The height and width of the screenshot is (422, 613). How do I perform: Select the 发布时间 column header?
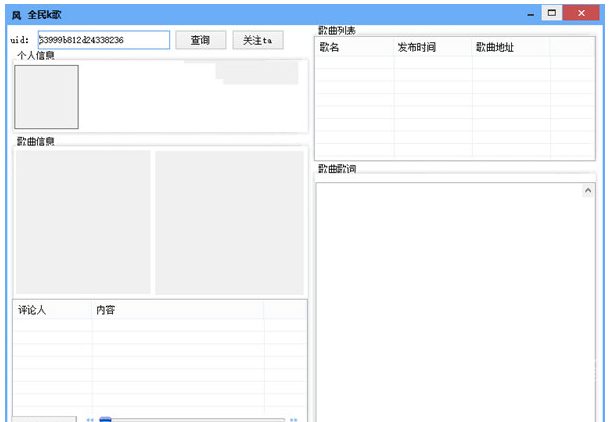(x=433, y=47)
